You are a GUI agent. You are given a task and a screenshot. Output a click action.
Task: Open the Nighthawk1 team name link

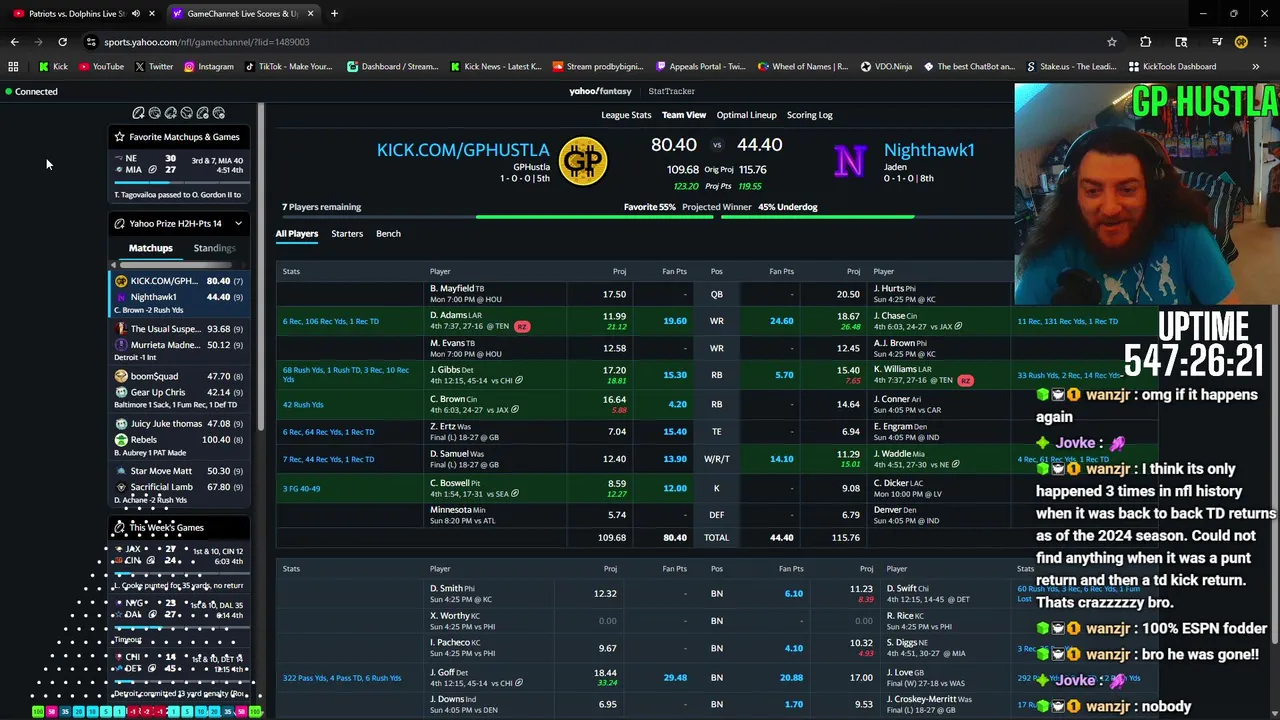pyautogui.click(x=929, y=150)
